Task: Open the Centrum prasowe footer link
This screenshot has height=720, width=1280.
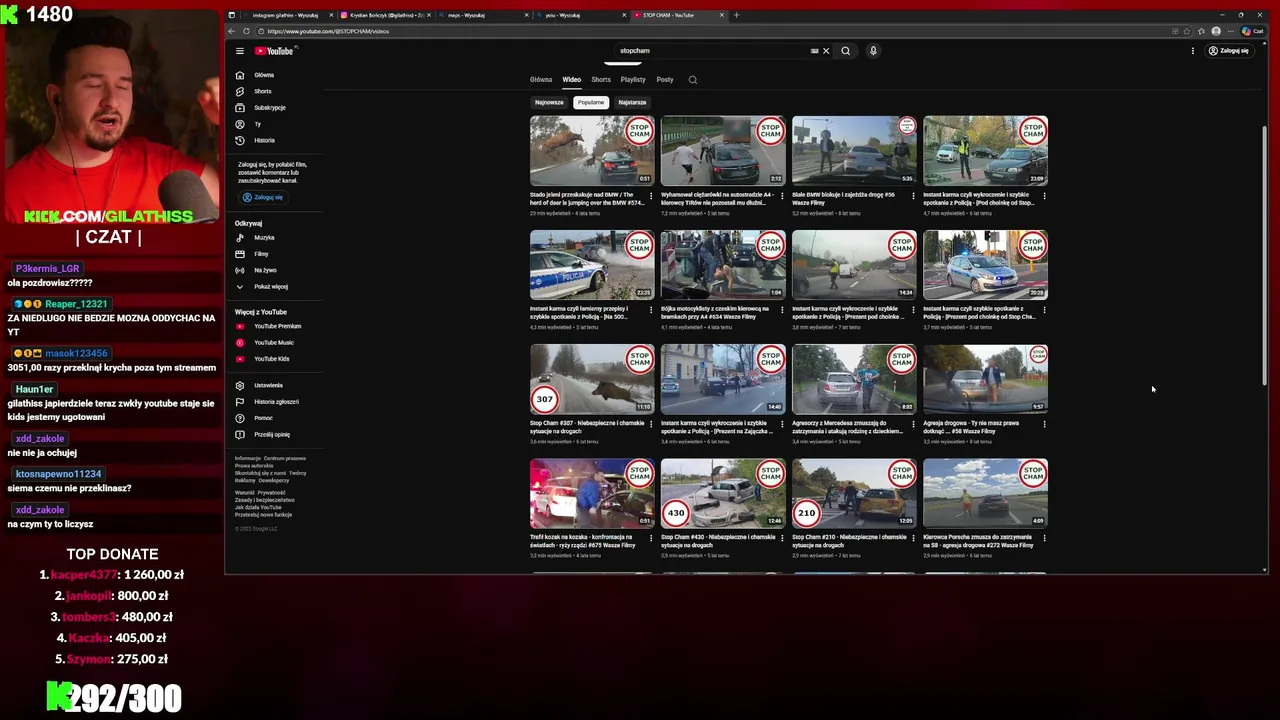Action: (285, 458)
